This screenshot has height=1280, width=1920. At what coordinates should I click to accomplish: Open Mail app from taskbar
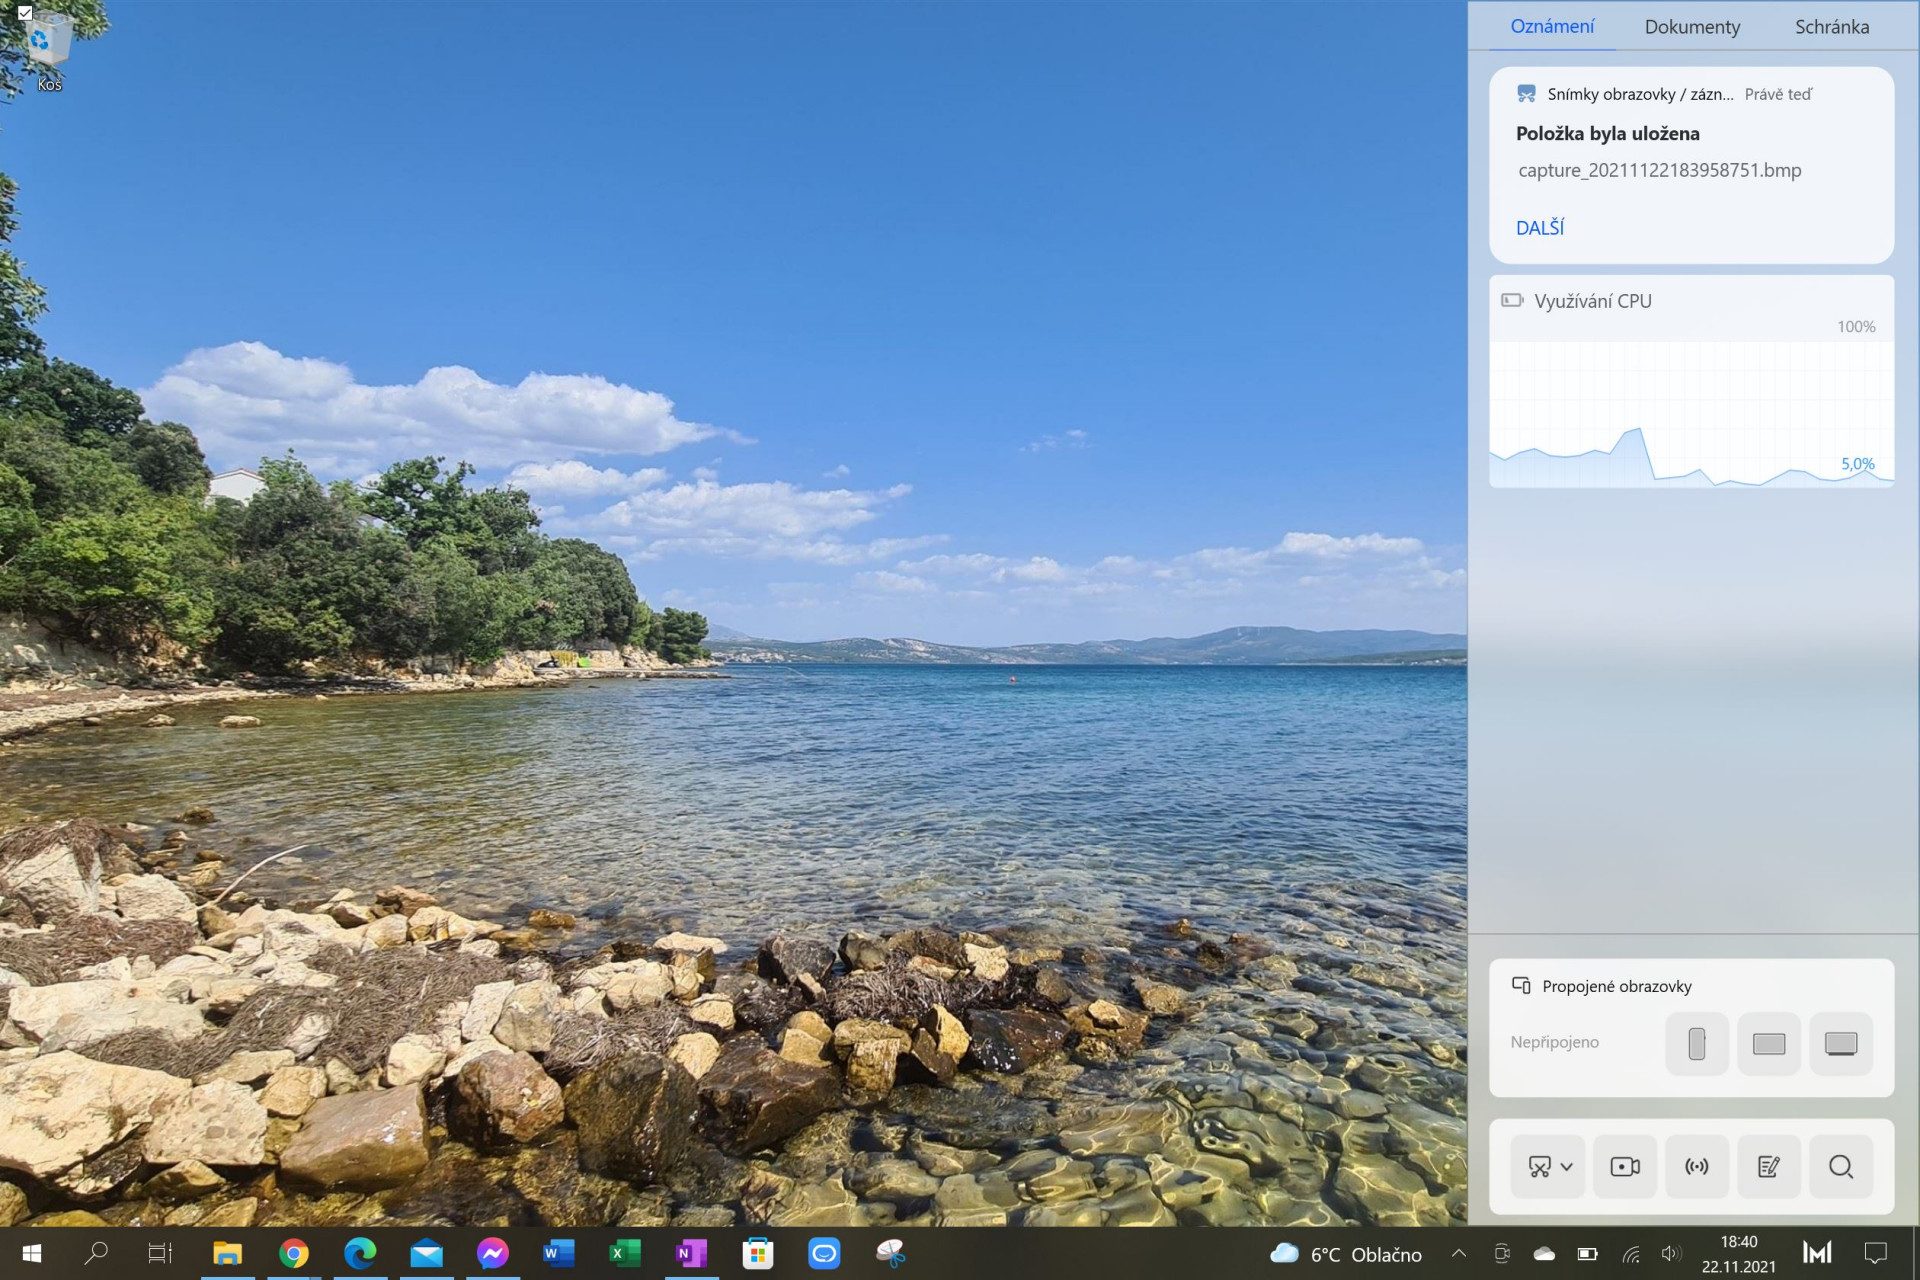coord(427,1253)
